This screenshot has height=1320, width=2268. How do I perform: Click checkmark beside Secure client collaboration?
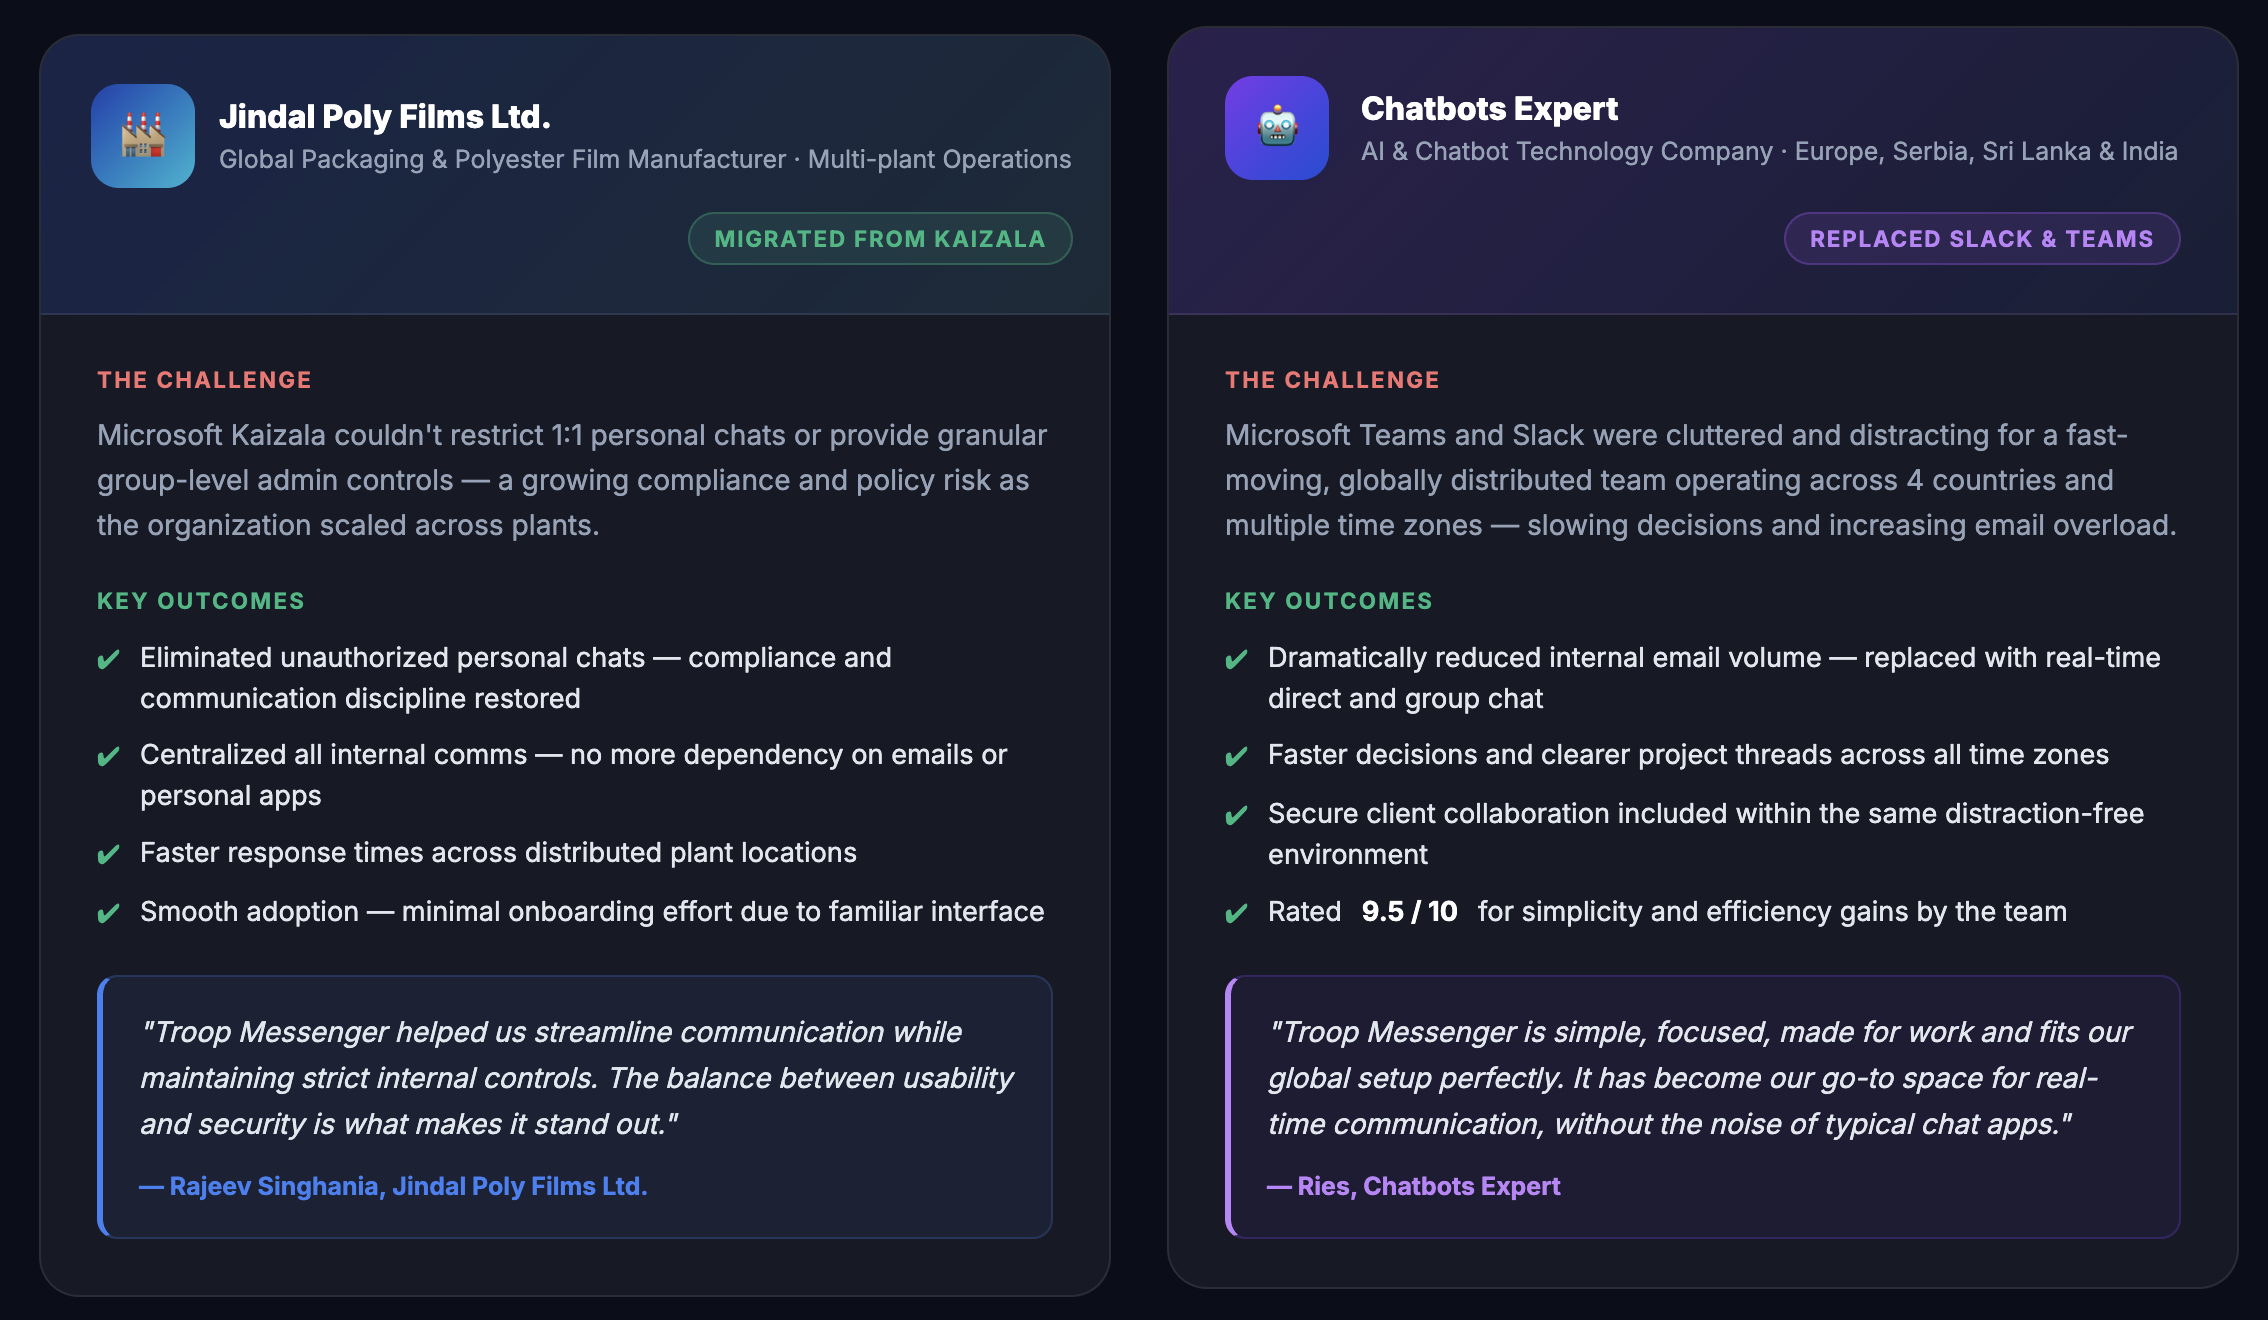pyautogui.click(x=1237, y=815)
